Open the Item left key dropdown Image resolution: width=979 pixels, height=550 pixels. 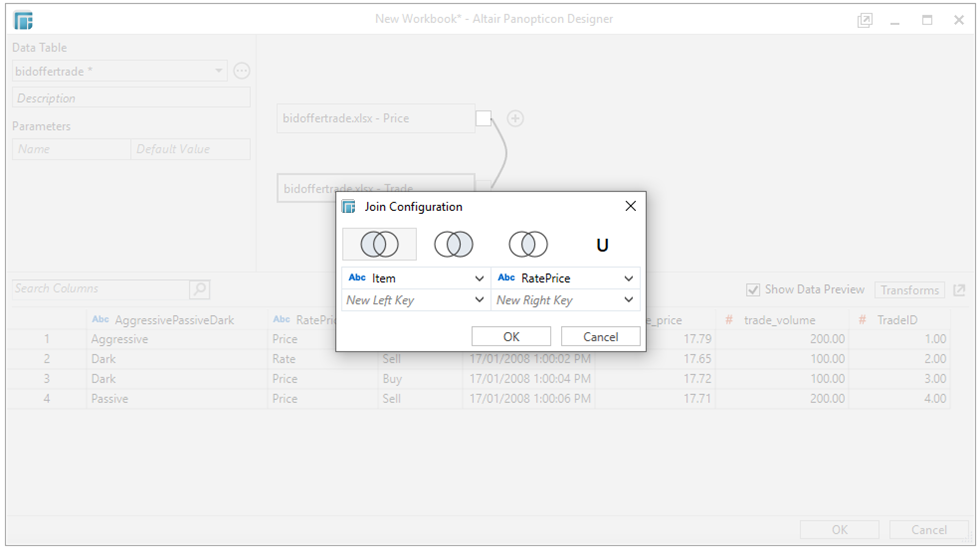point(479,278)
